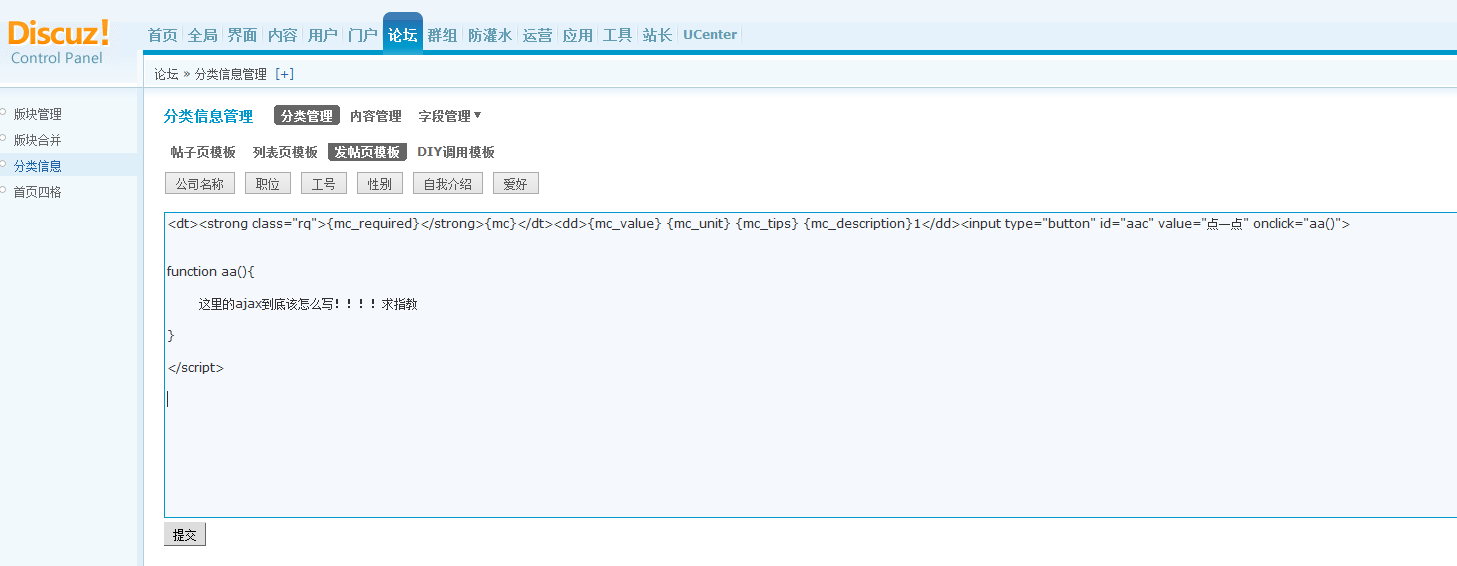This screenshot has width=1457, height=566.
Task: Open the 工具 top menu
Action: 617,35
